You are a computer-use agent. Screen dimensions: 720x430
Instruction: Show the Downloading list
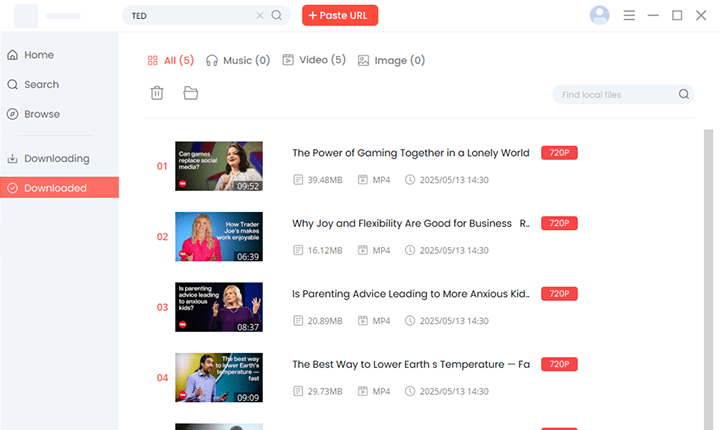(56, 158)
